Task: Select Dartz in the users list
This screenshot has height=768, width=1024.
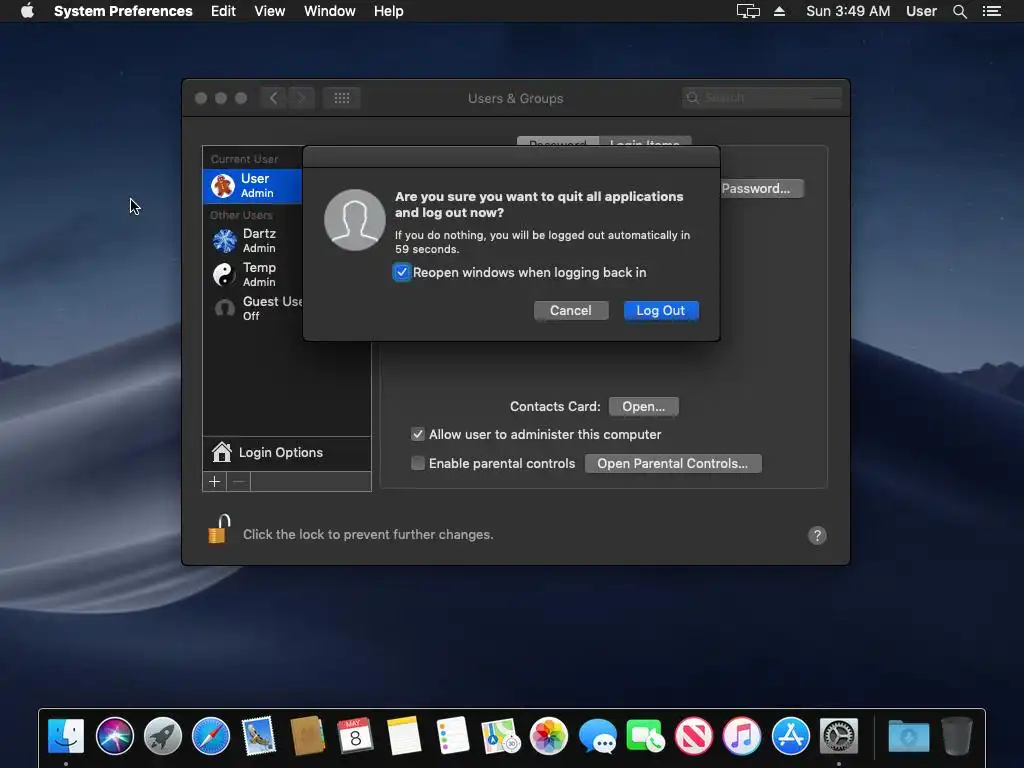Action: point(253,240)
